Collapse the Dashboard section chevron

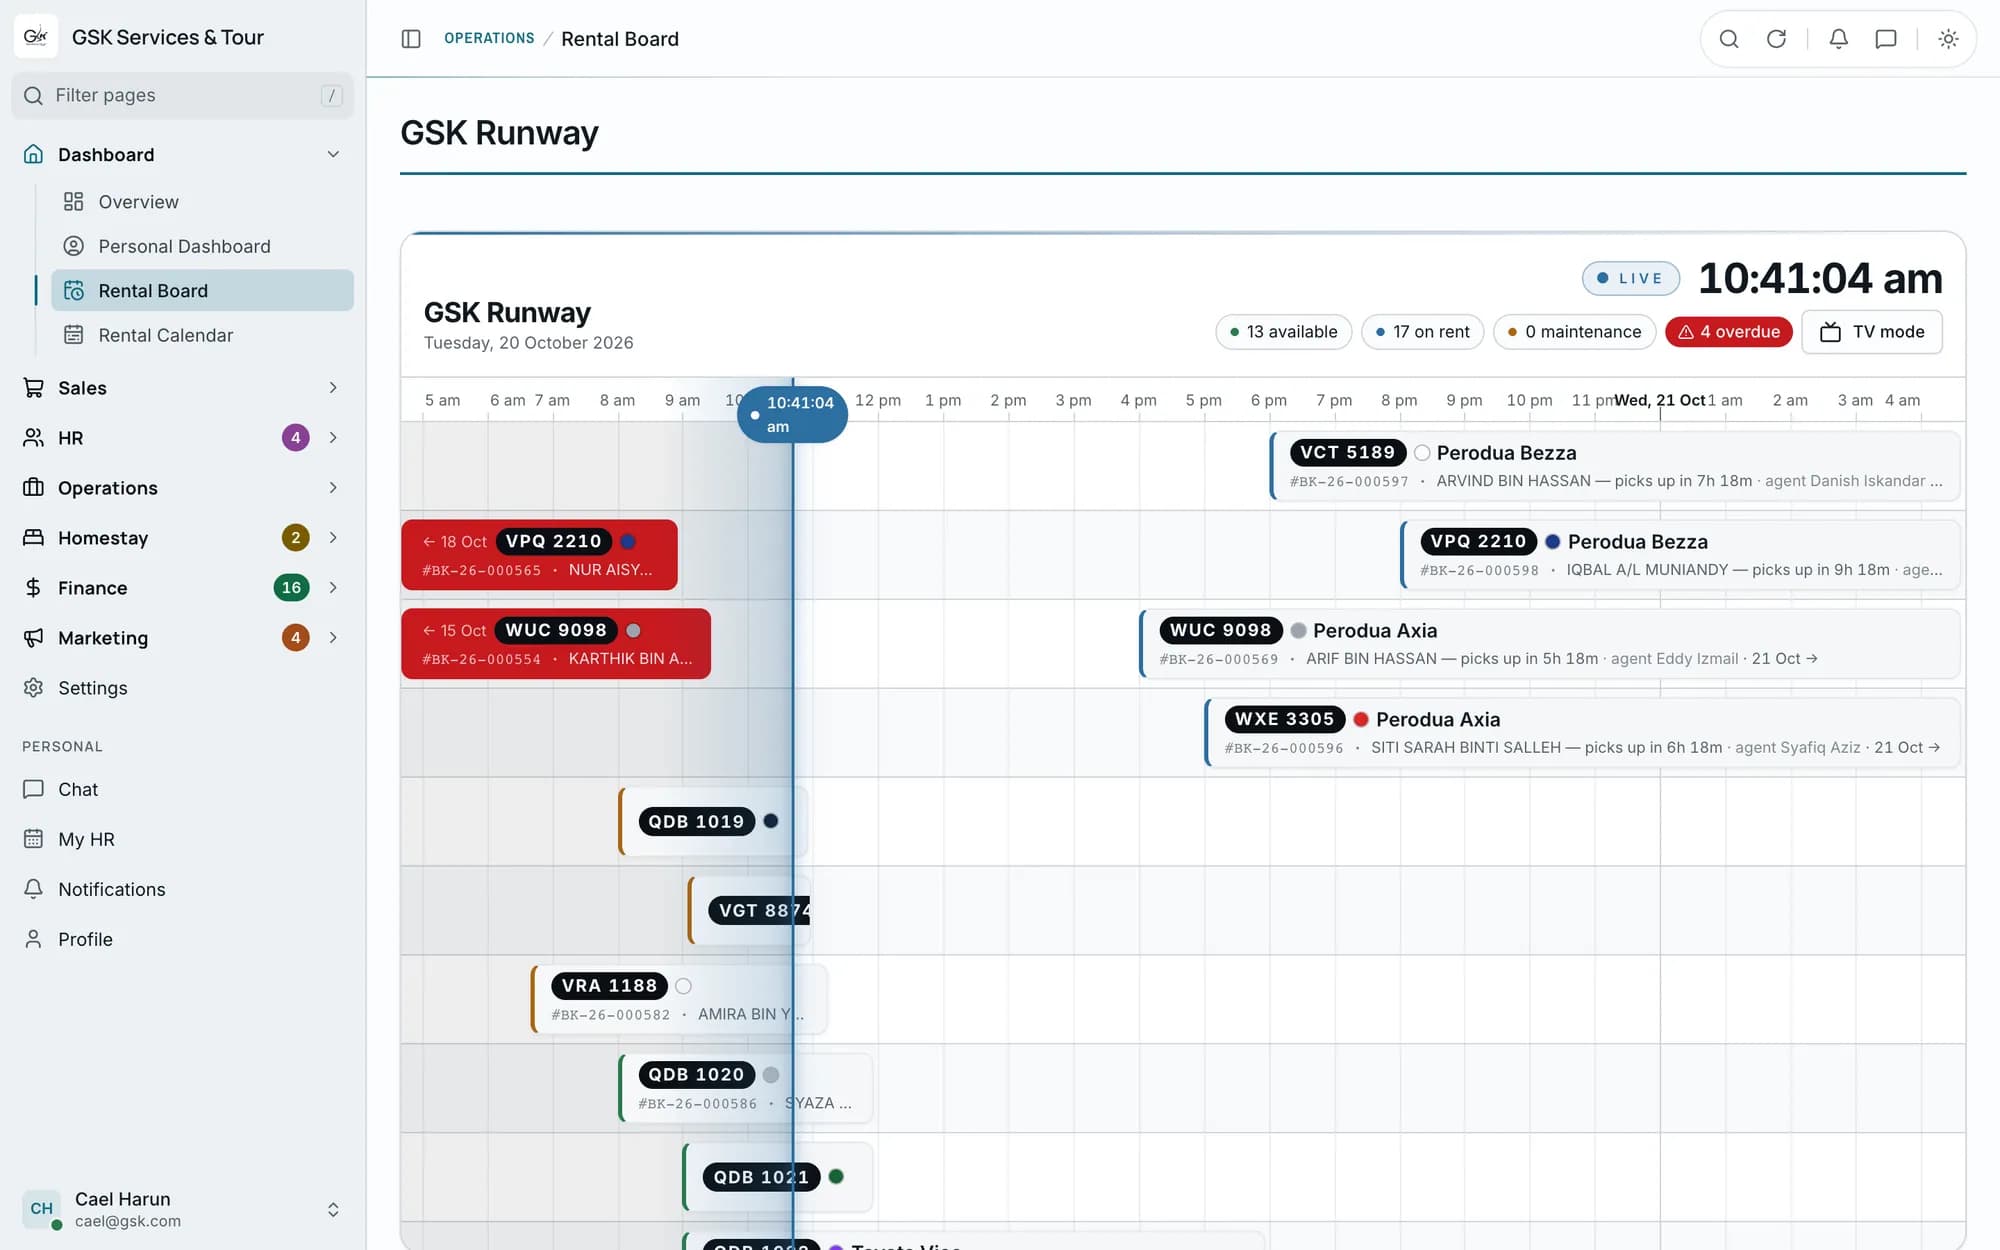[333, 154]
